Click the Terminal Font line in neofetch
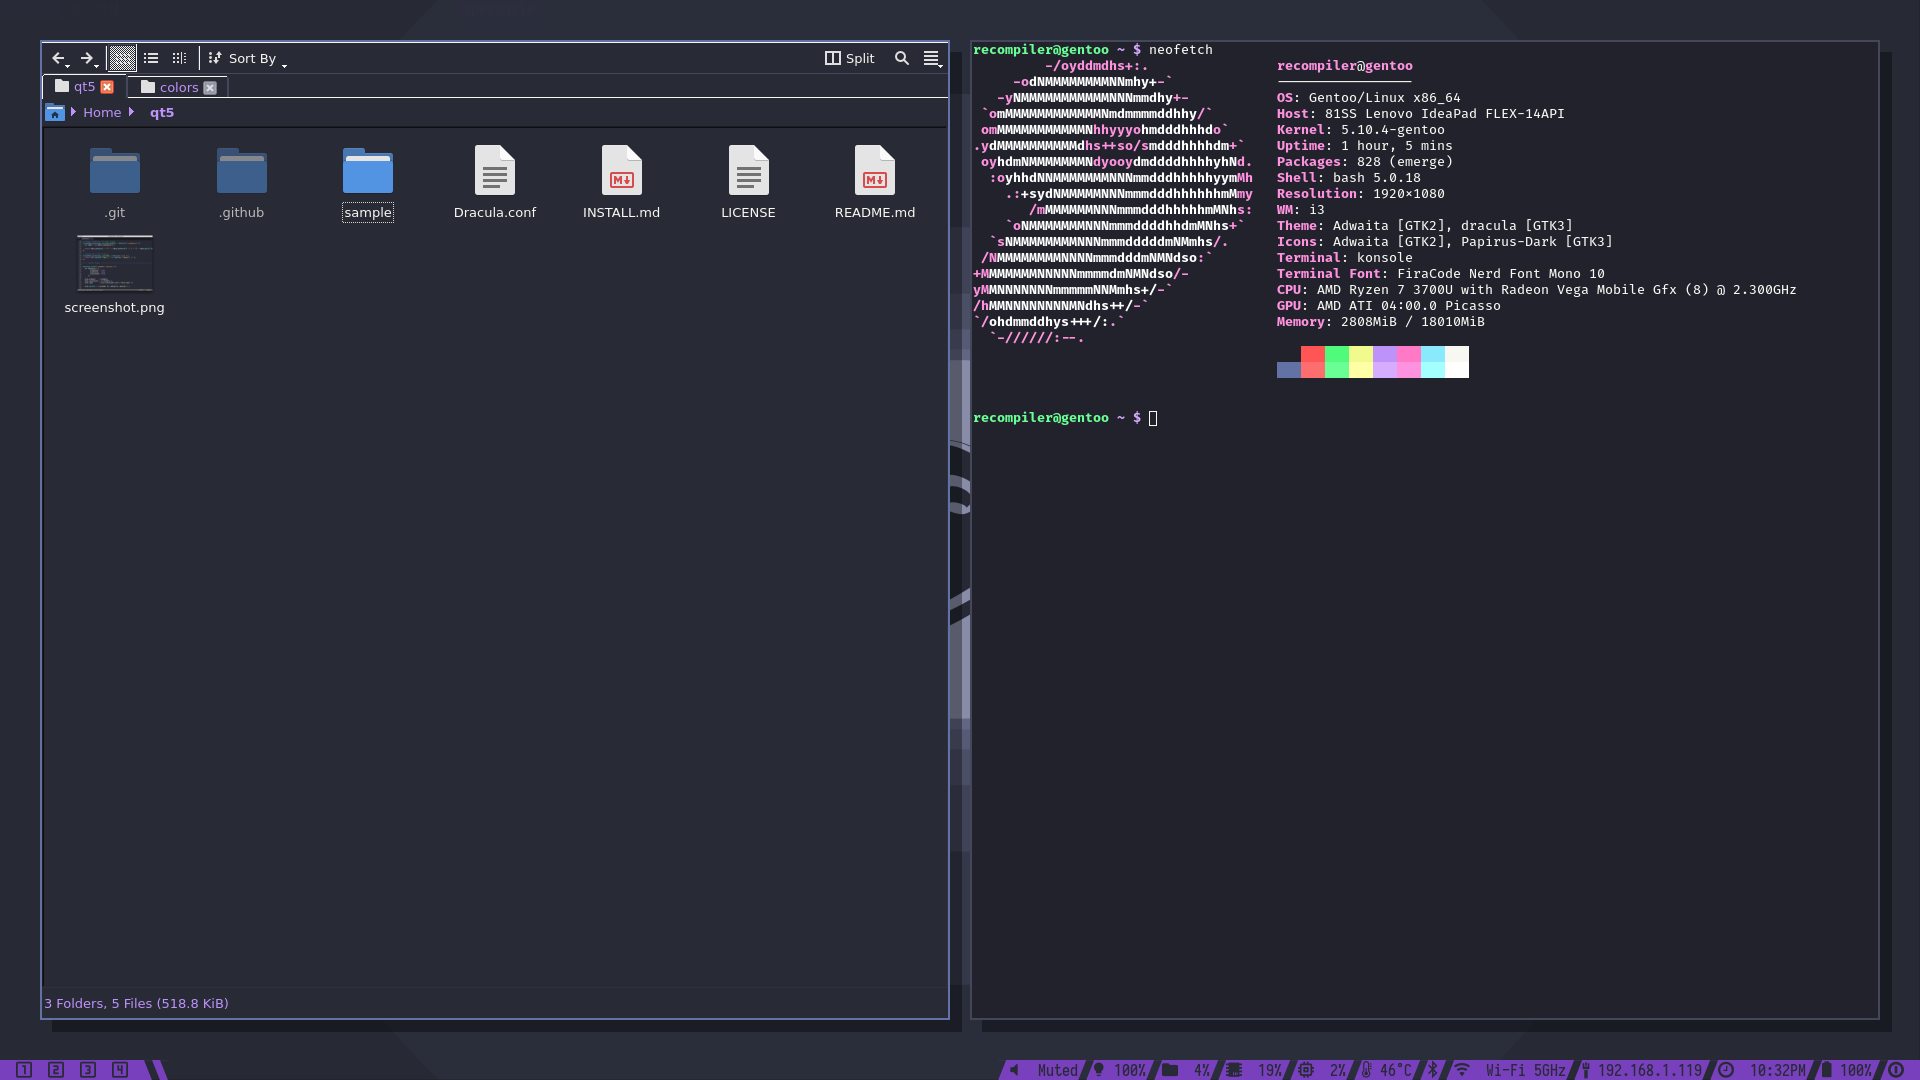Image resolution: width=1920 pixels, height=1080 pixels. [1440, 274]
